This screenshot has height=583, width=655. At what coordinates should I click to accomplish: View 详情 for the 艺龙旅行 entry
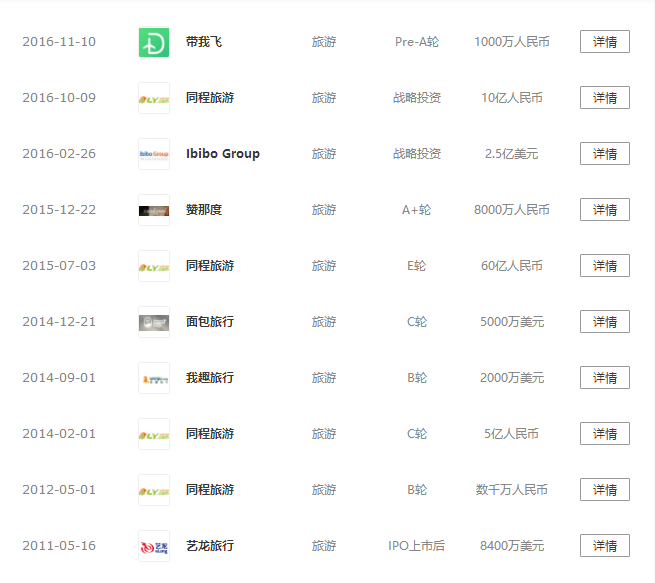(x=604, y=546)
